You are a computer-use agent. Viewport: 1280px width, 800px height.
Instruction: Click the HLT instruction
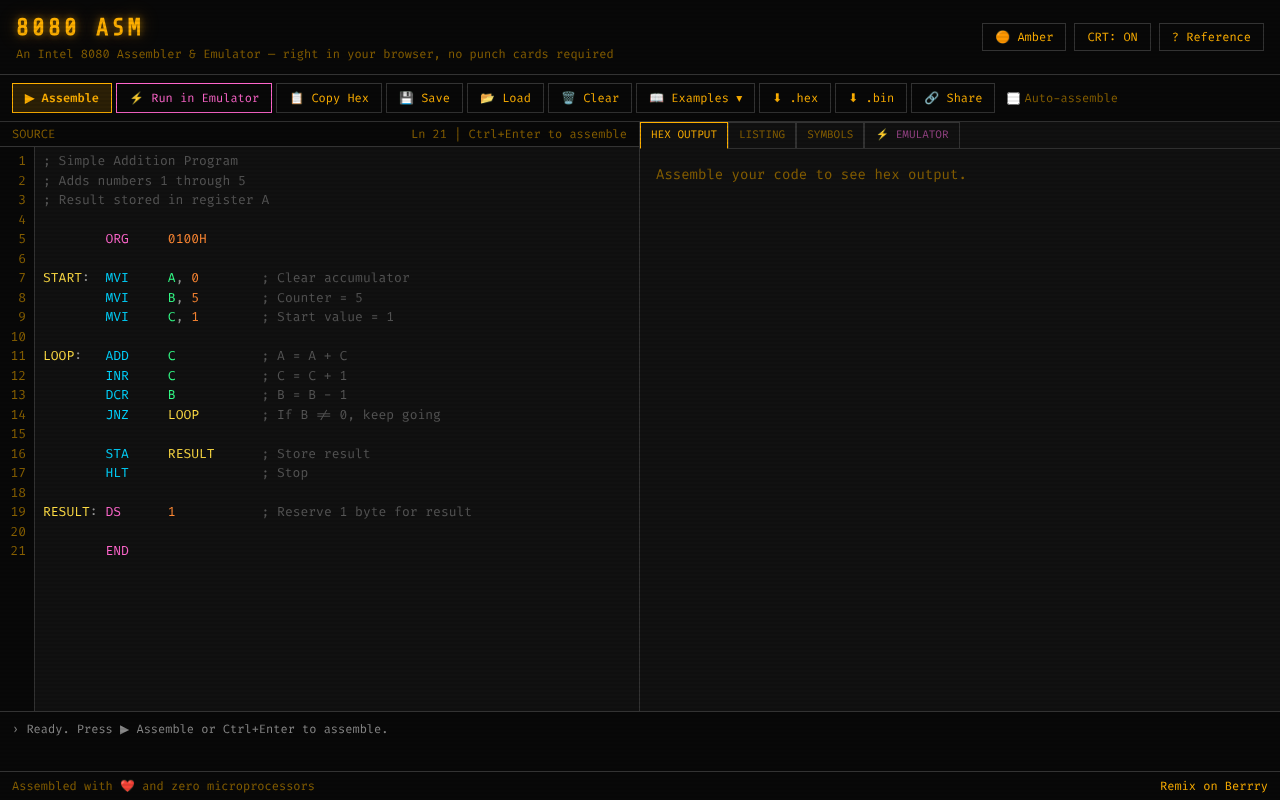[x=117, y=473]
